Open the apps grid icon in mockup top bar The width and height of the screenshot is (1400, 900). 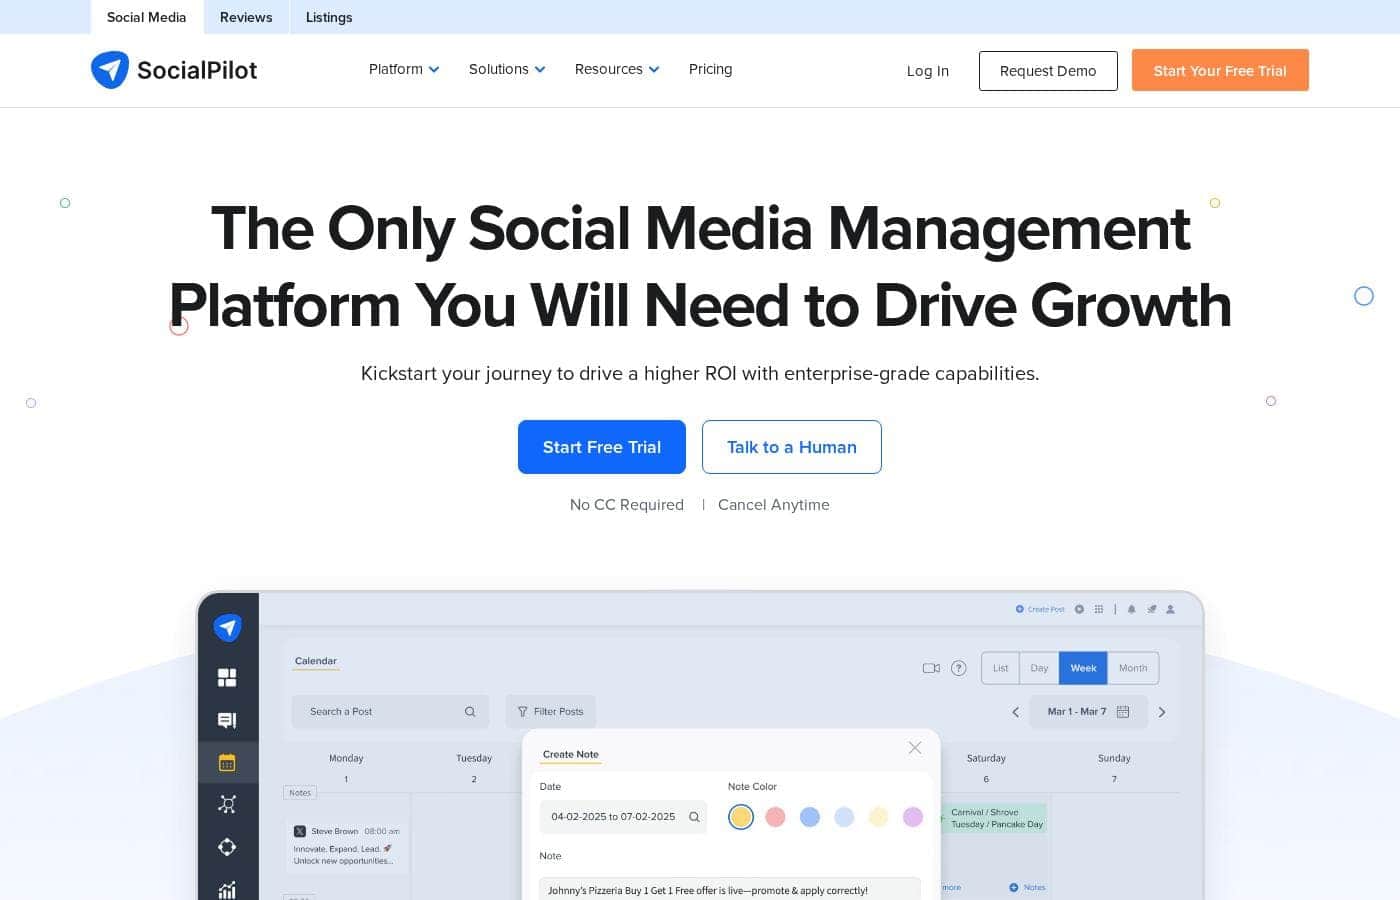(x=1099, y=609)
